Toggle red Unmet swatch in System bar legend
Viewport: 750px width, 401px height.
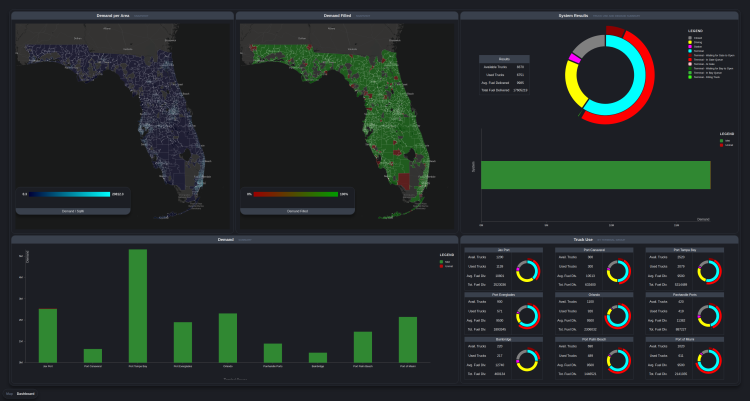(x=722, y=145)
